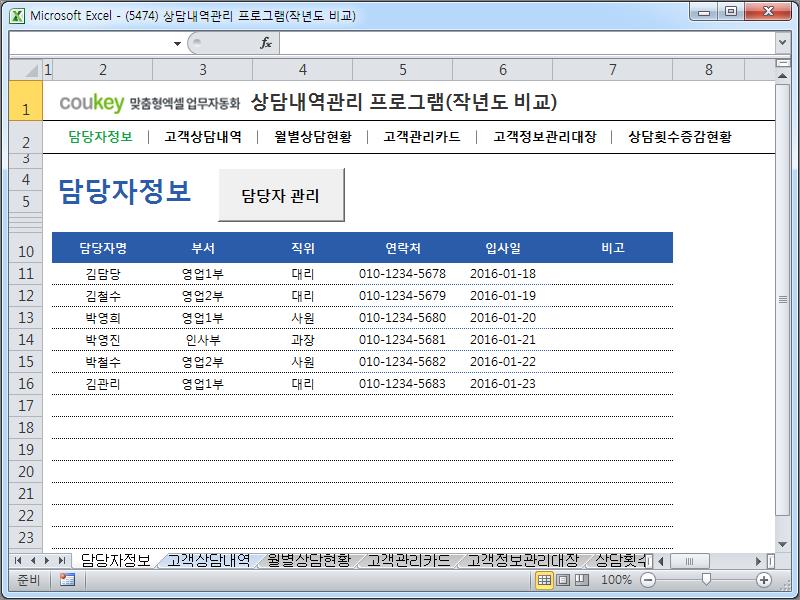Image resolution: width=800 pixels, height=600 pixels.
Task: Click the 준비 ready status text
Action: pos(28,580)
